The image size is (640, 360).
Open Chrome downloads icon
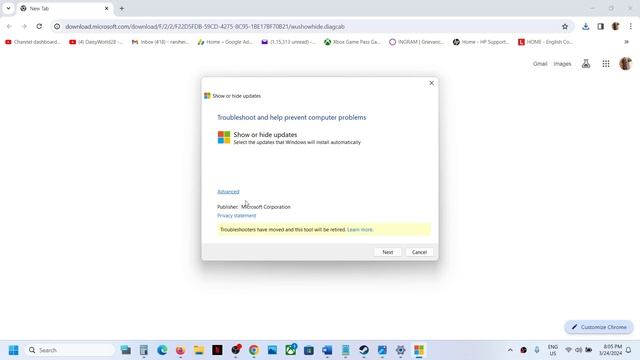coord(586,27)
